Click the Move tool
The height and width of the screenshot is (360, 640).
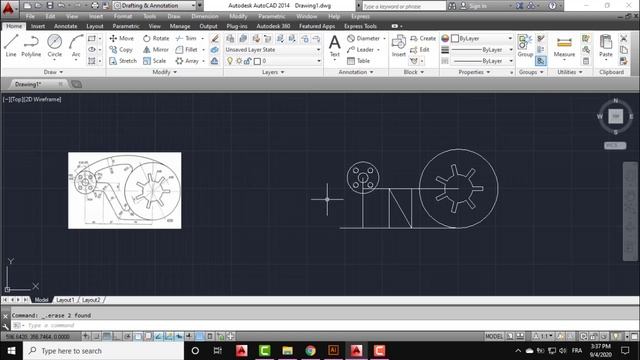pyautogui.click(x=122, y=38)
